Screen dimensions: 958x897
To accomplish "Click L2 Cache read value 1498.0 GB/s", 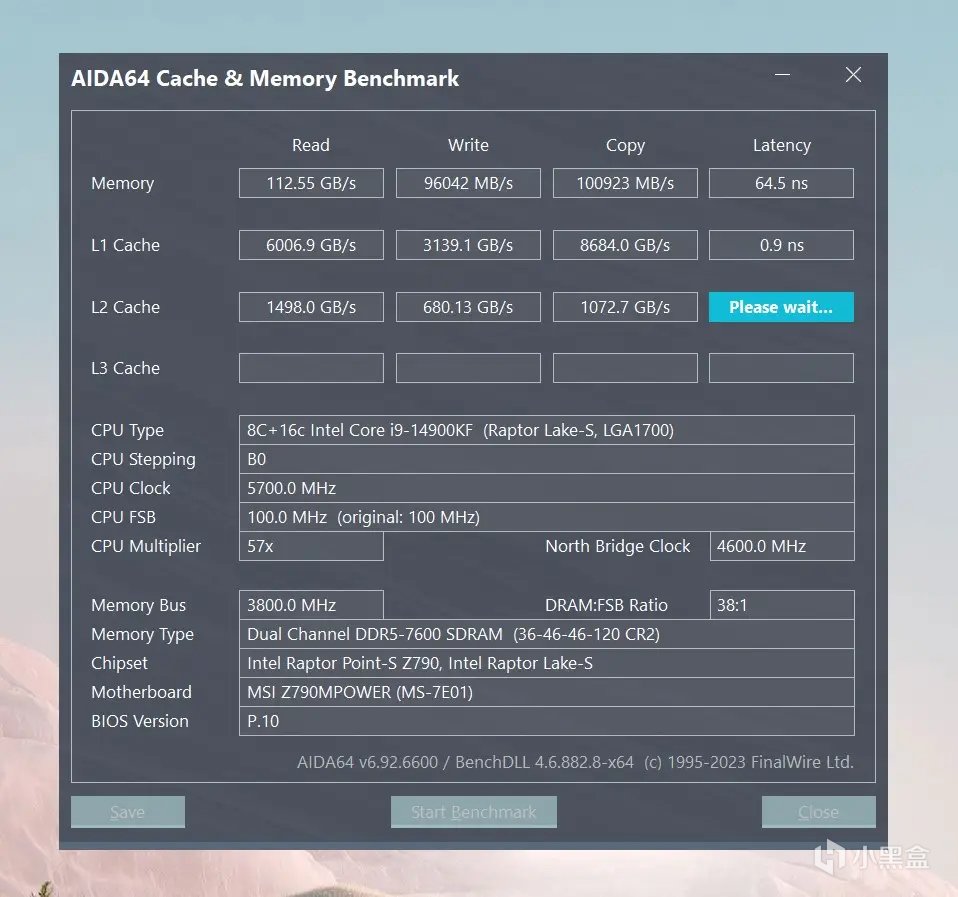I will [311, 307].
